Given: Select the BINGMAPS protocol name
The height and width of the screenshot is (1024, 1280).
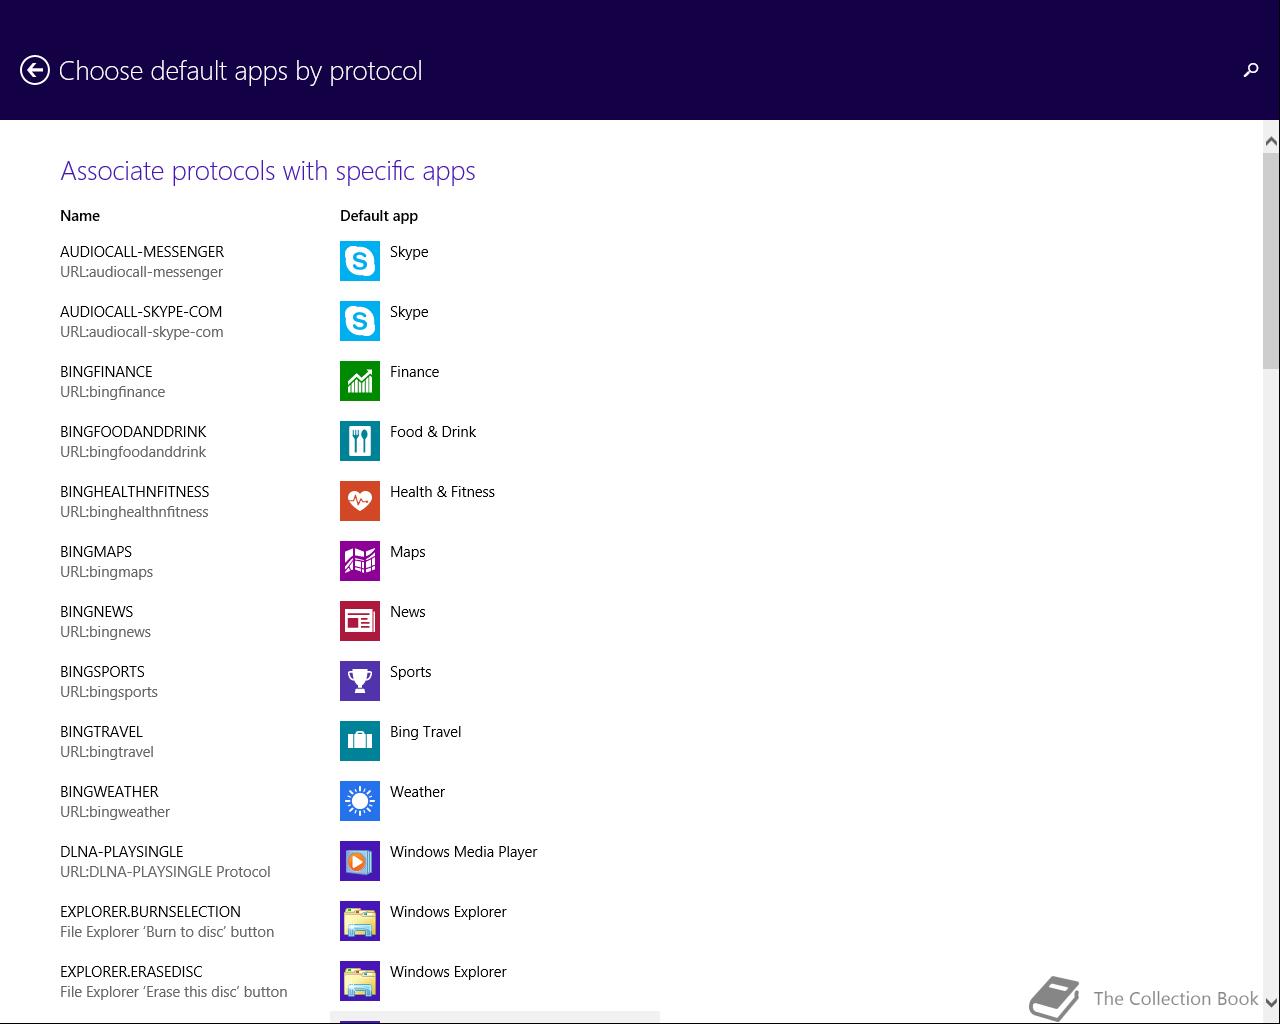Looking at the screenshot, I should coord(96,552).
